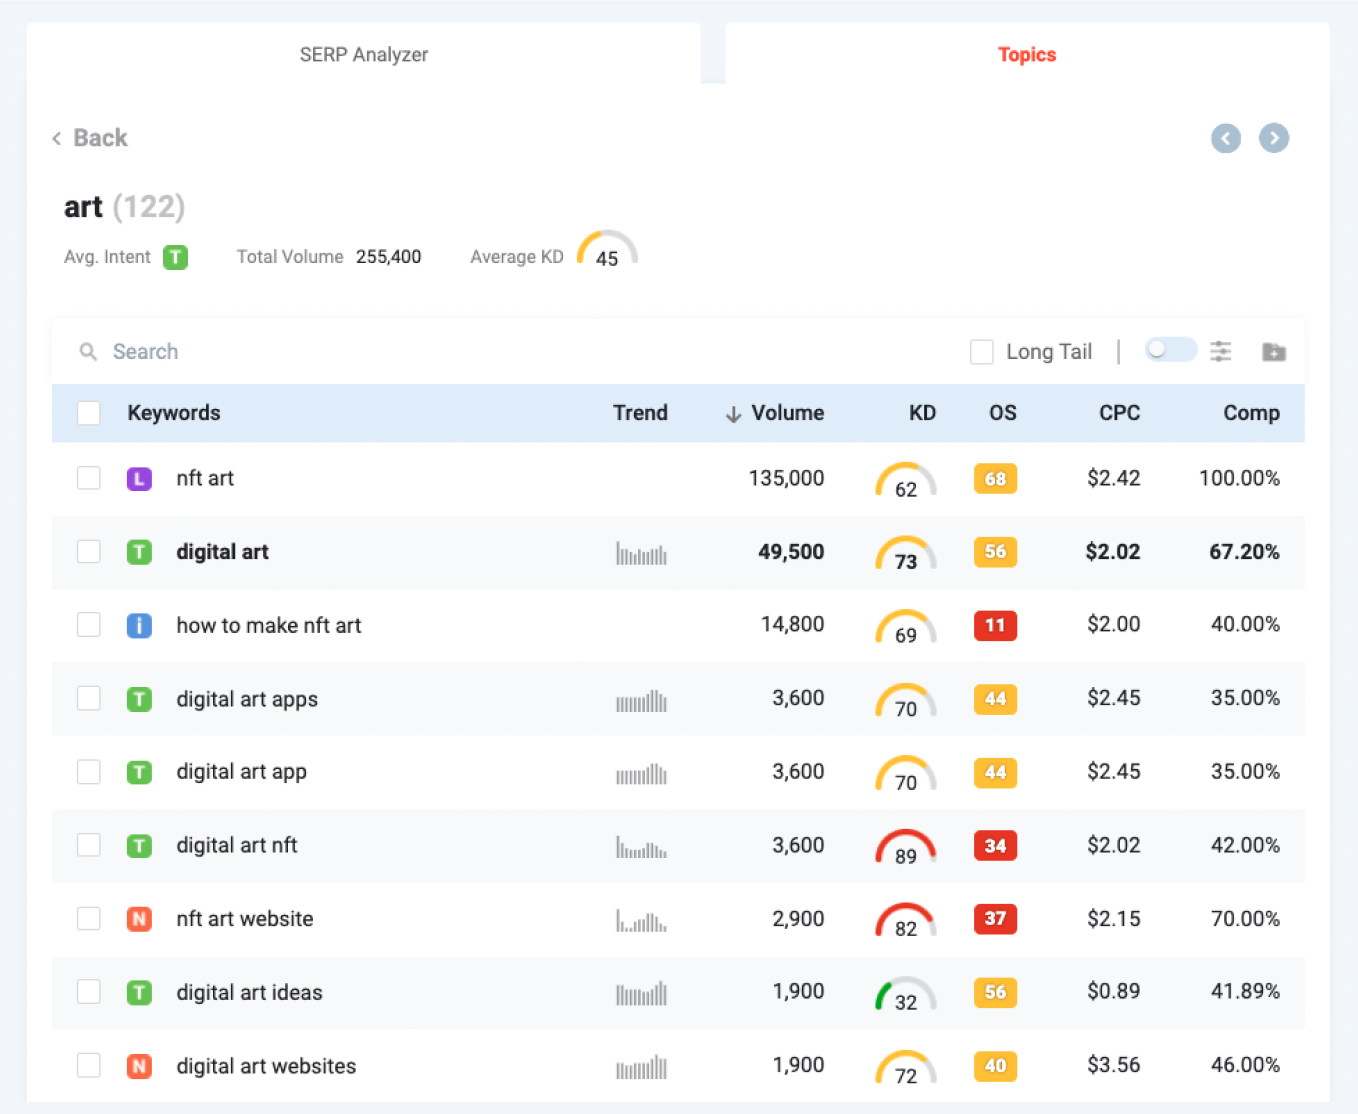Click the Total Volume 255,400 value

tap(389, 257)
